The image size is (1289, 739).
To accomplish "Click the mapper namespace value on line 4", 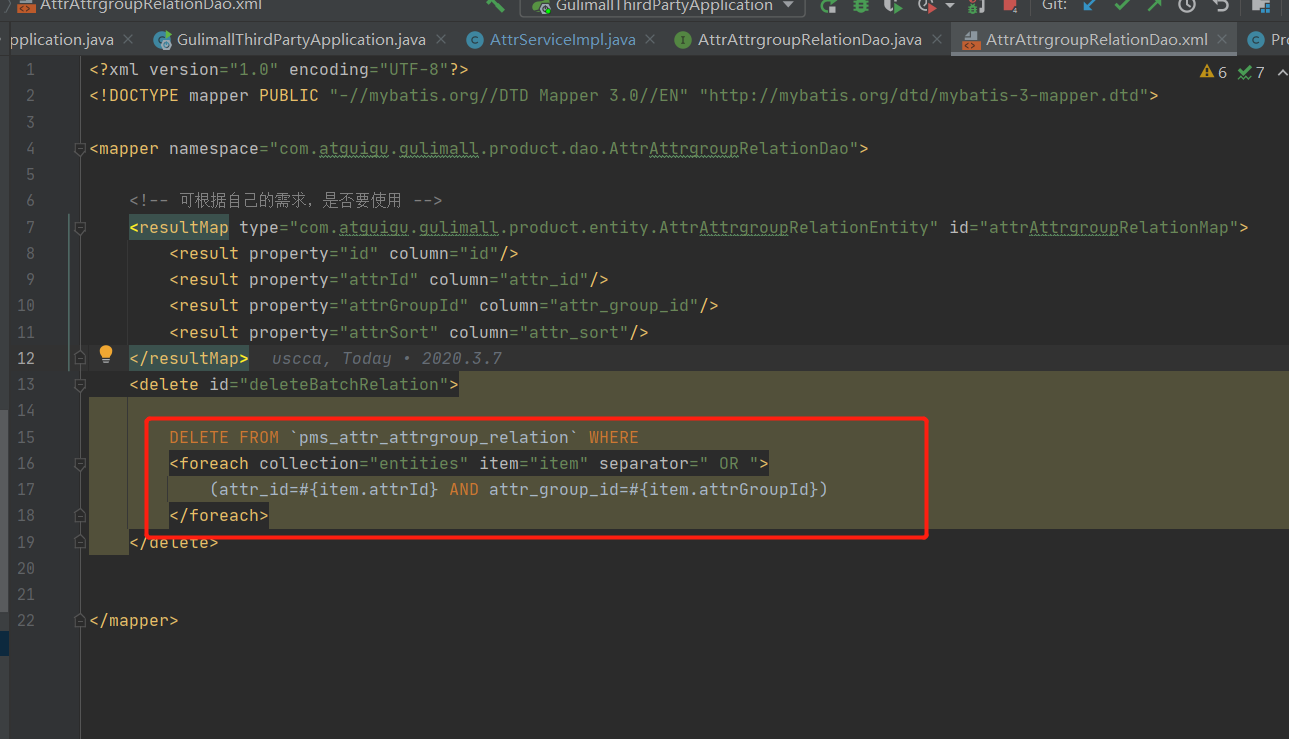I will pyautogui.click(x=563, y=149).
